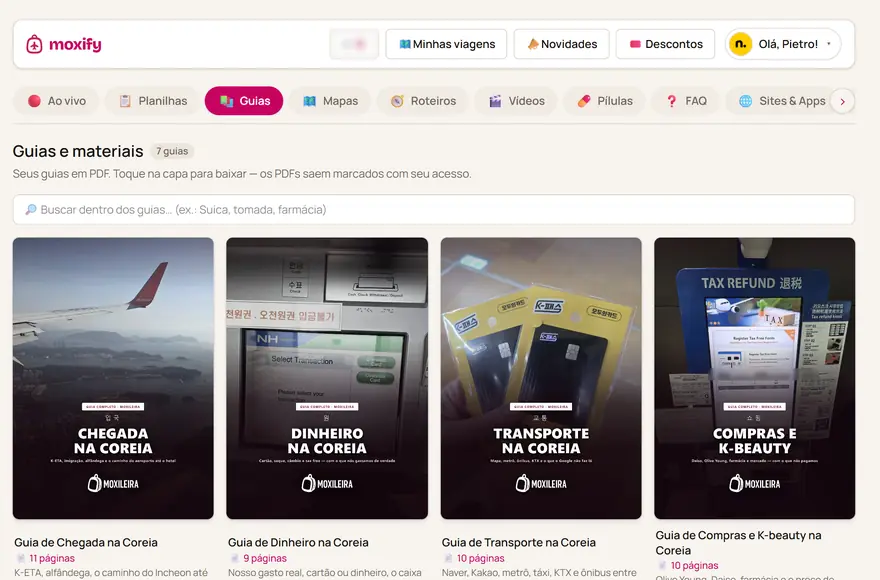This screenshot has height=580, width=880.
Task: Open the "Guia de Chegada na Coreia" title
Action: (86, 542)
